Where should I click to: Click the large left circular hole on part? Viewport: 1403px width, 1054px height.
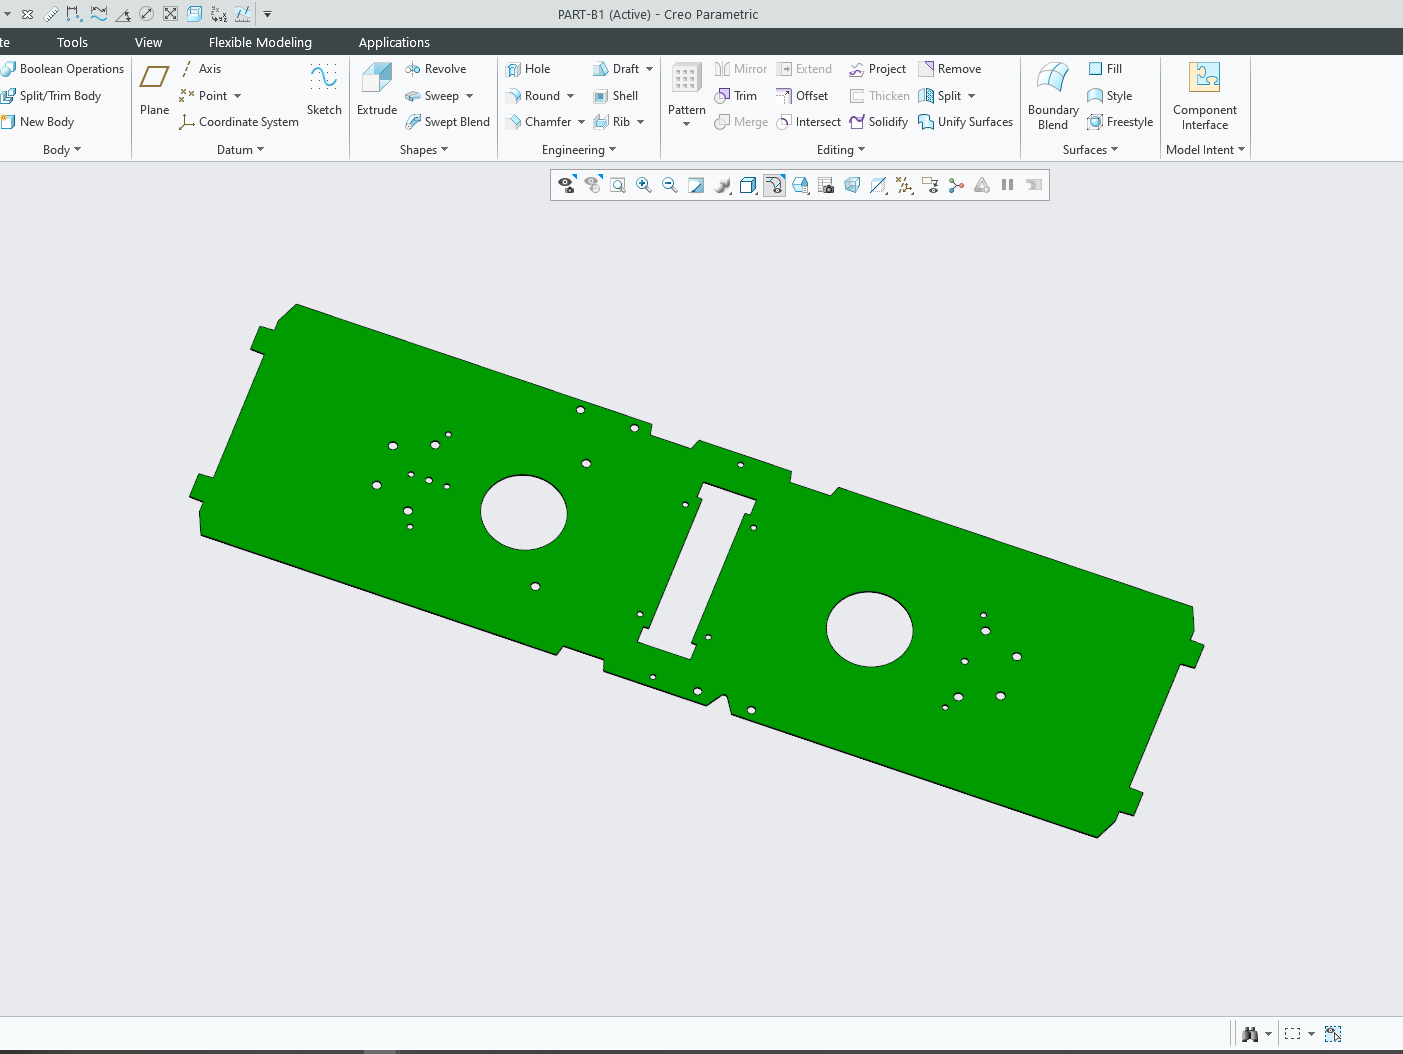523,513
